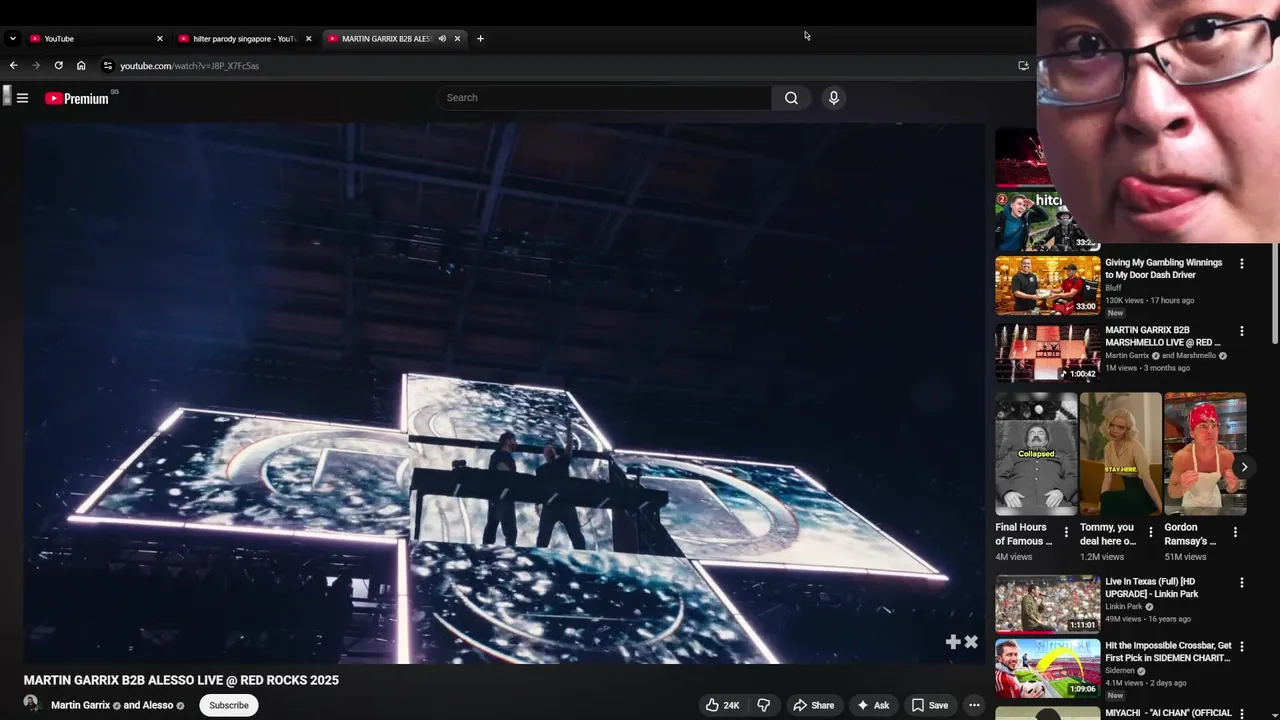This screenshot has height=720, width=1280.
Task: Open more actions three-dot menu under video
Action: (x=974, y=705)
